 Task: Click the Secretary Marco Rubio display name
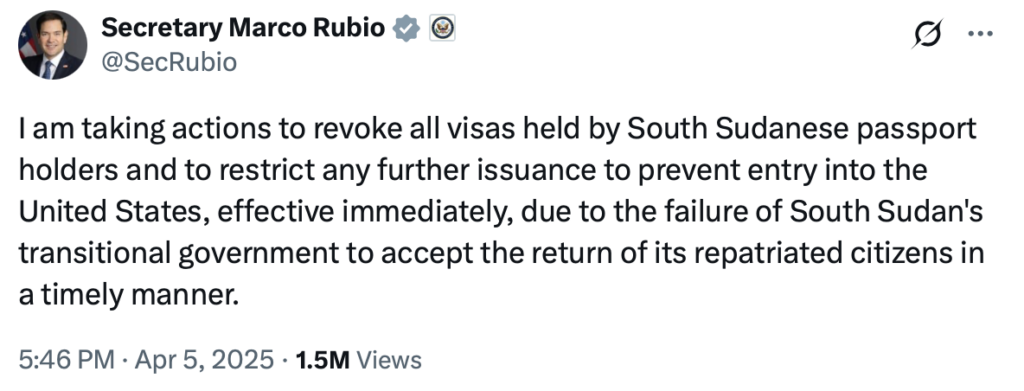[x=243, y=28]
